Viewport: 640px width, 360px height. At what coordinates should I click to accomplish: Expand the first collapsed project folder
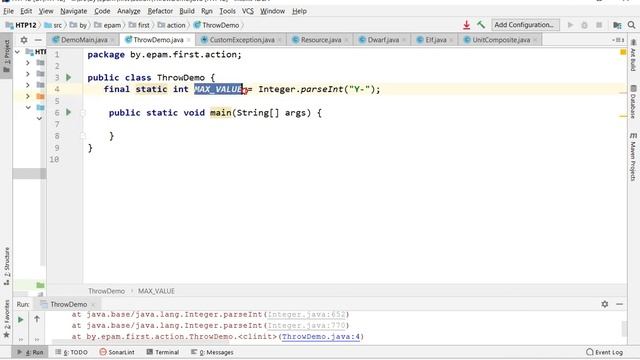coord(28,63)
